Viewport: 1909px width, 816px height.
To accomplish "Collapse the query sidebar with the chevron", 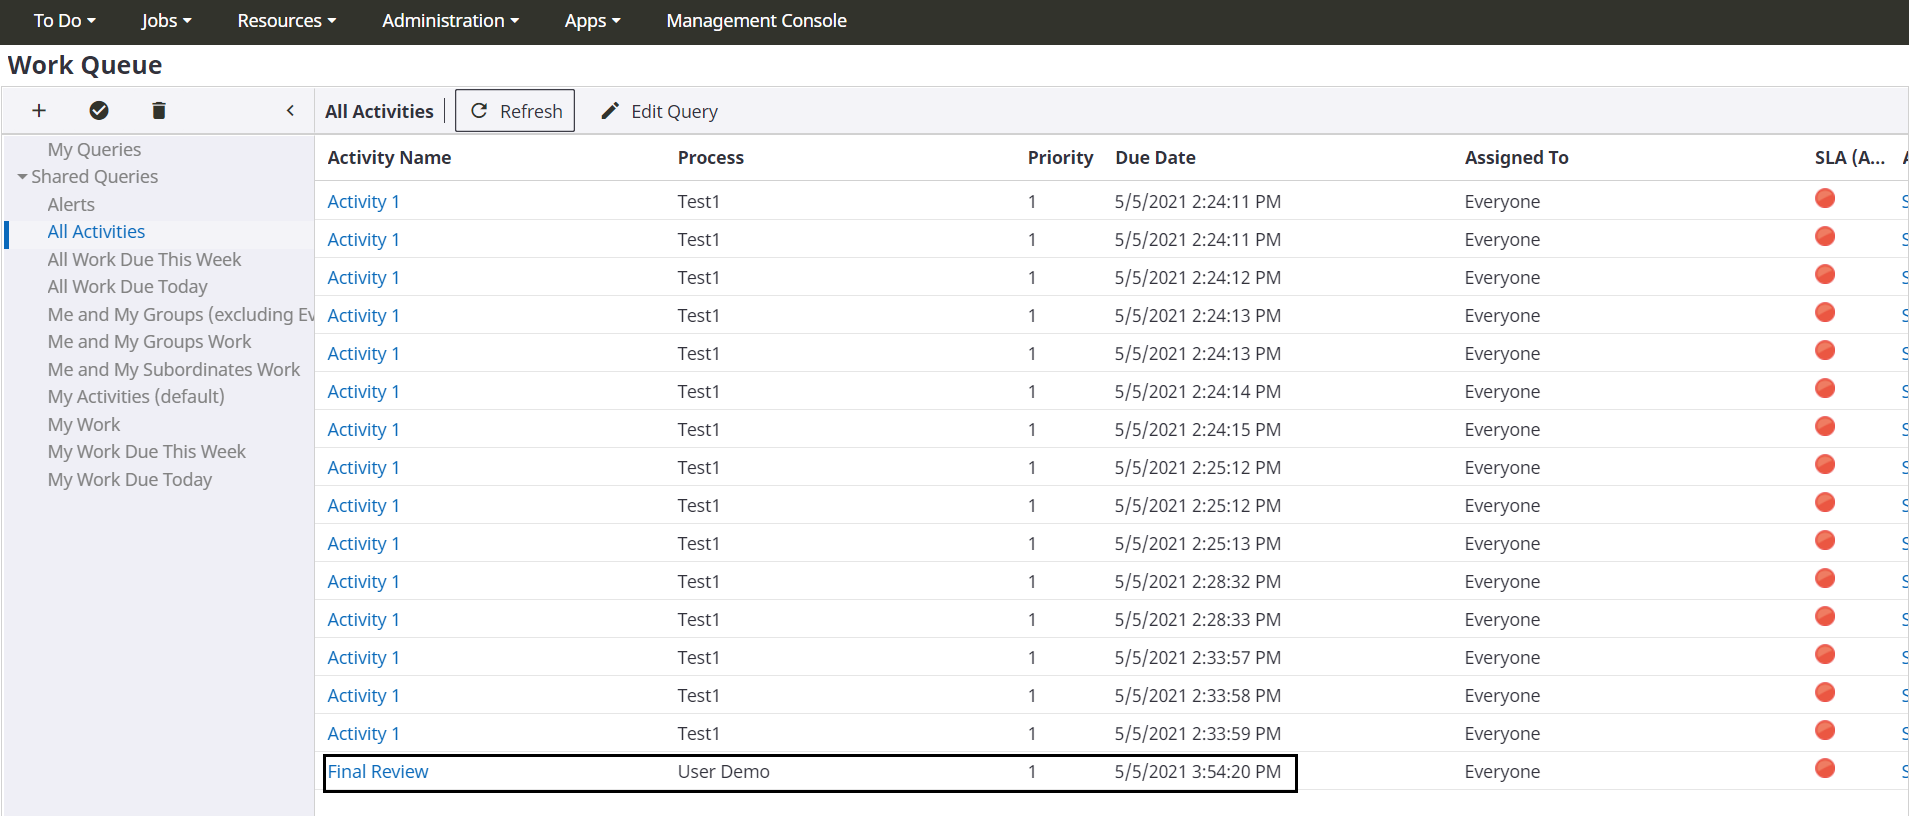I will click(x=290, y=111).
